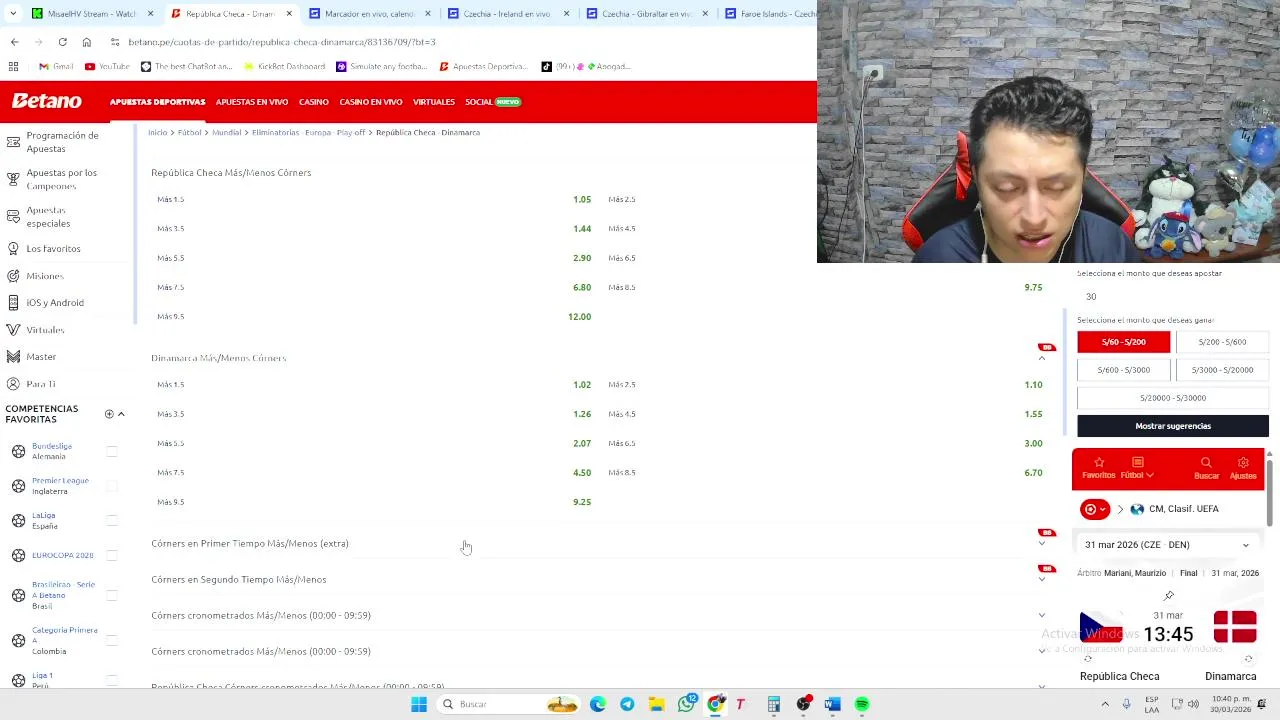The width and height of the screenshot is (1280, 720).
Task: Click the EUROCOPA 2028 ball icon
Action: click(18, 555)
